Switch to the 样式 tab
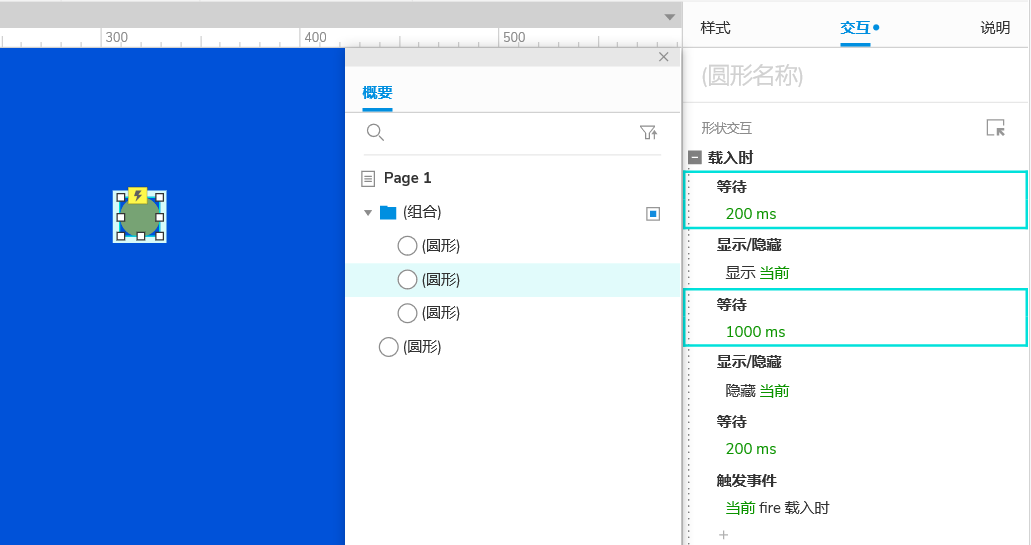 (x=715, y=28)
